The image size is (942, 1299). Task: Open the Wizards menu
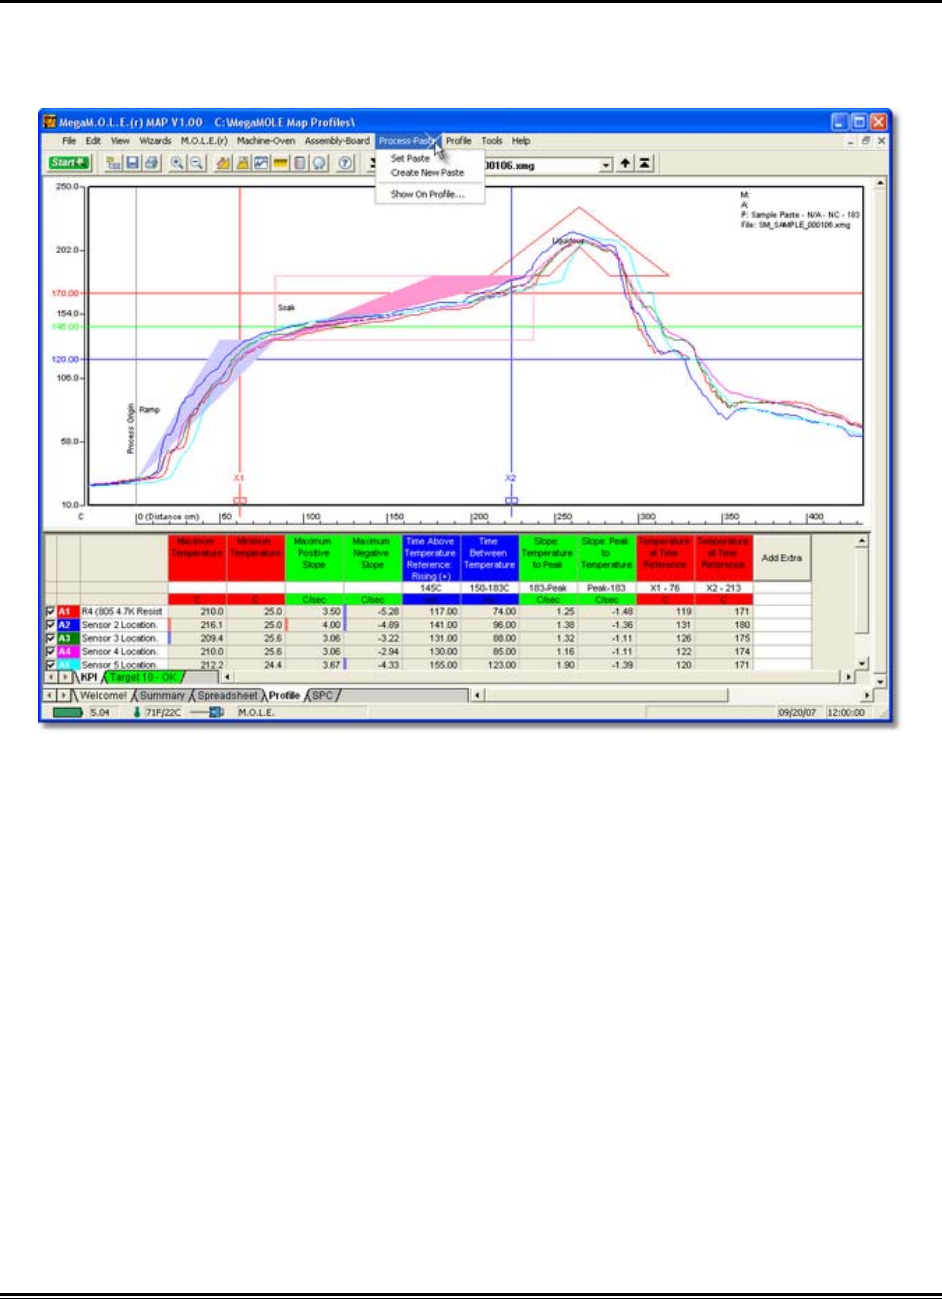[x=155, y=141]
